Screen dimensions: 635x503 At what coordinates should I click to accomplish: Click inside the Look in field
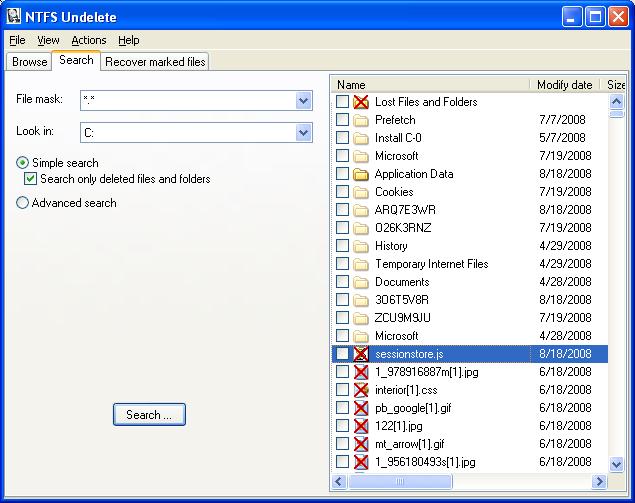click(x=188, y=132)
